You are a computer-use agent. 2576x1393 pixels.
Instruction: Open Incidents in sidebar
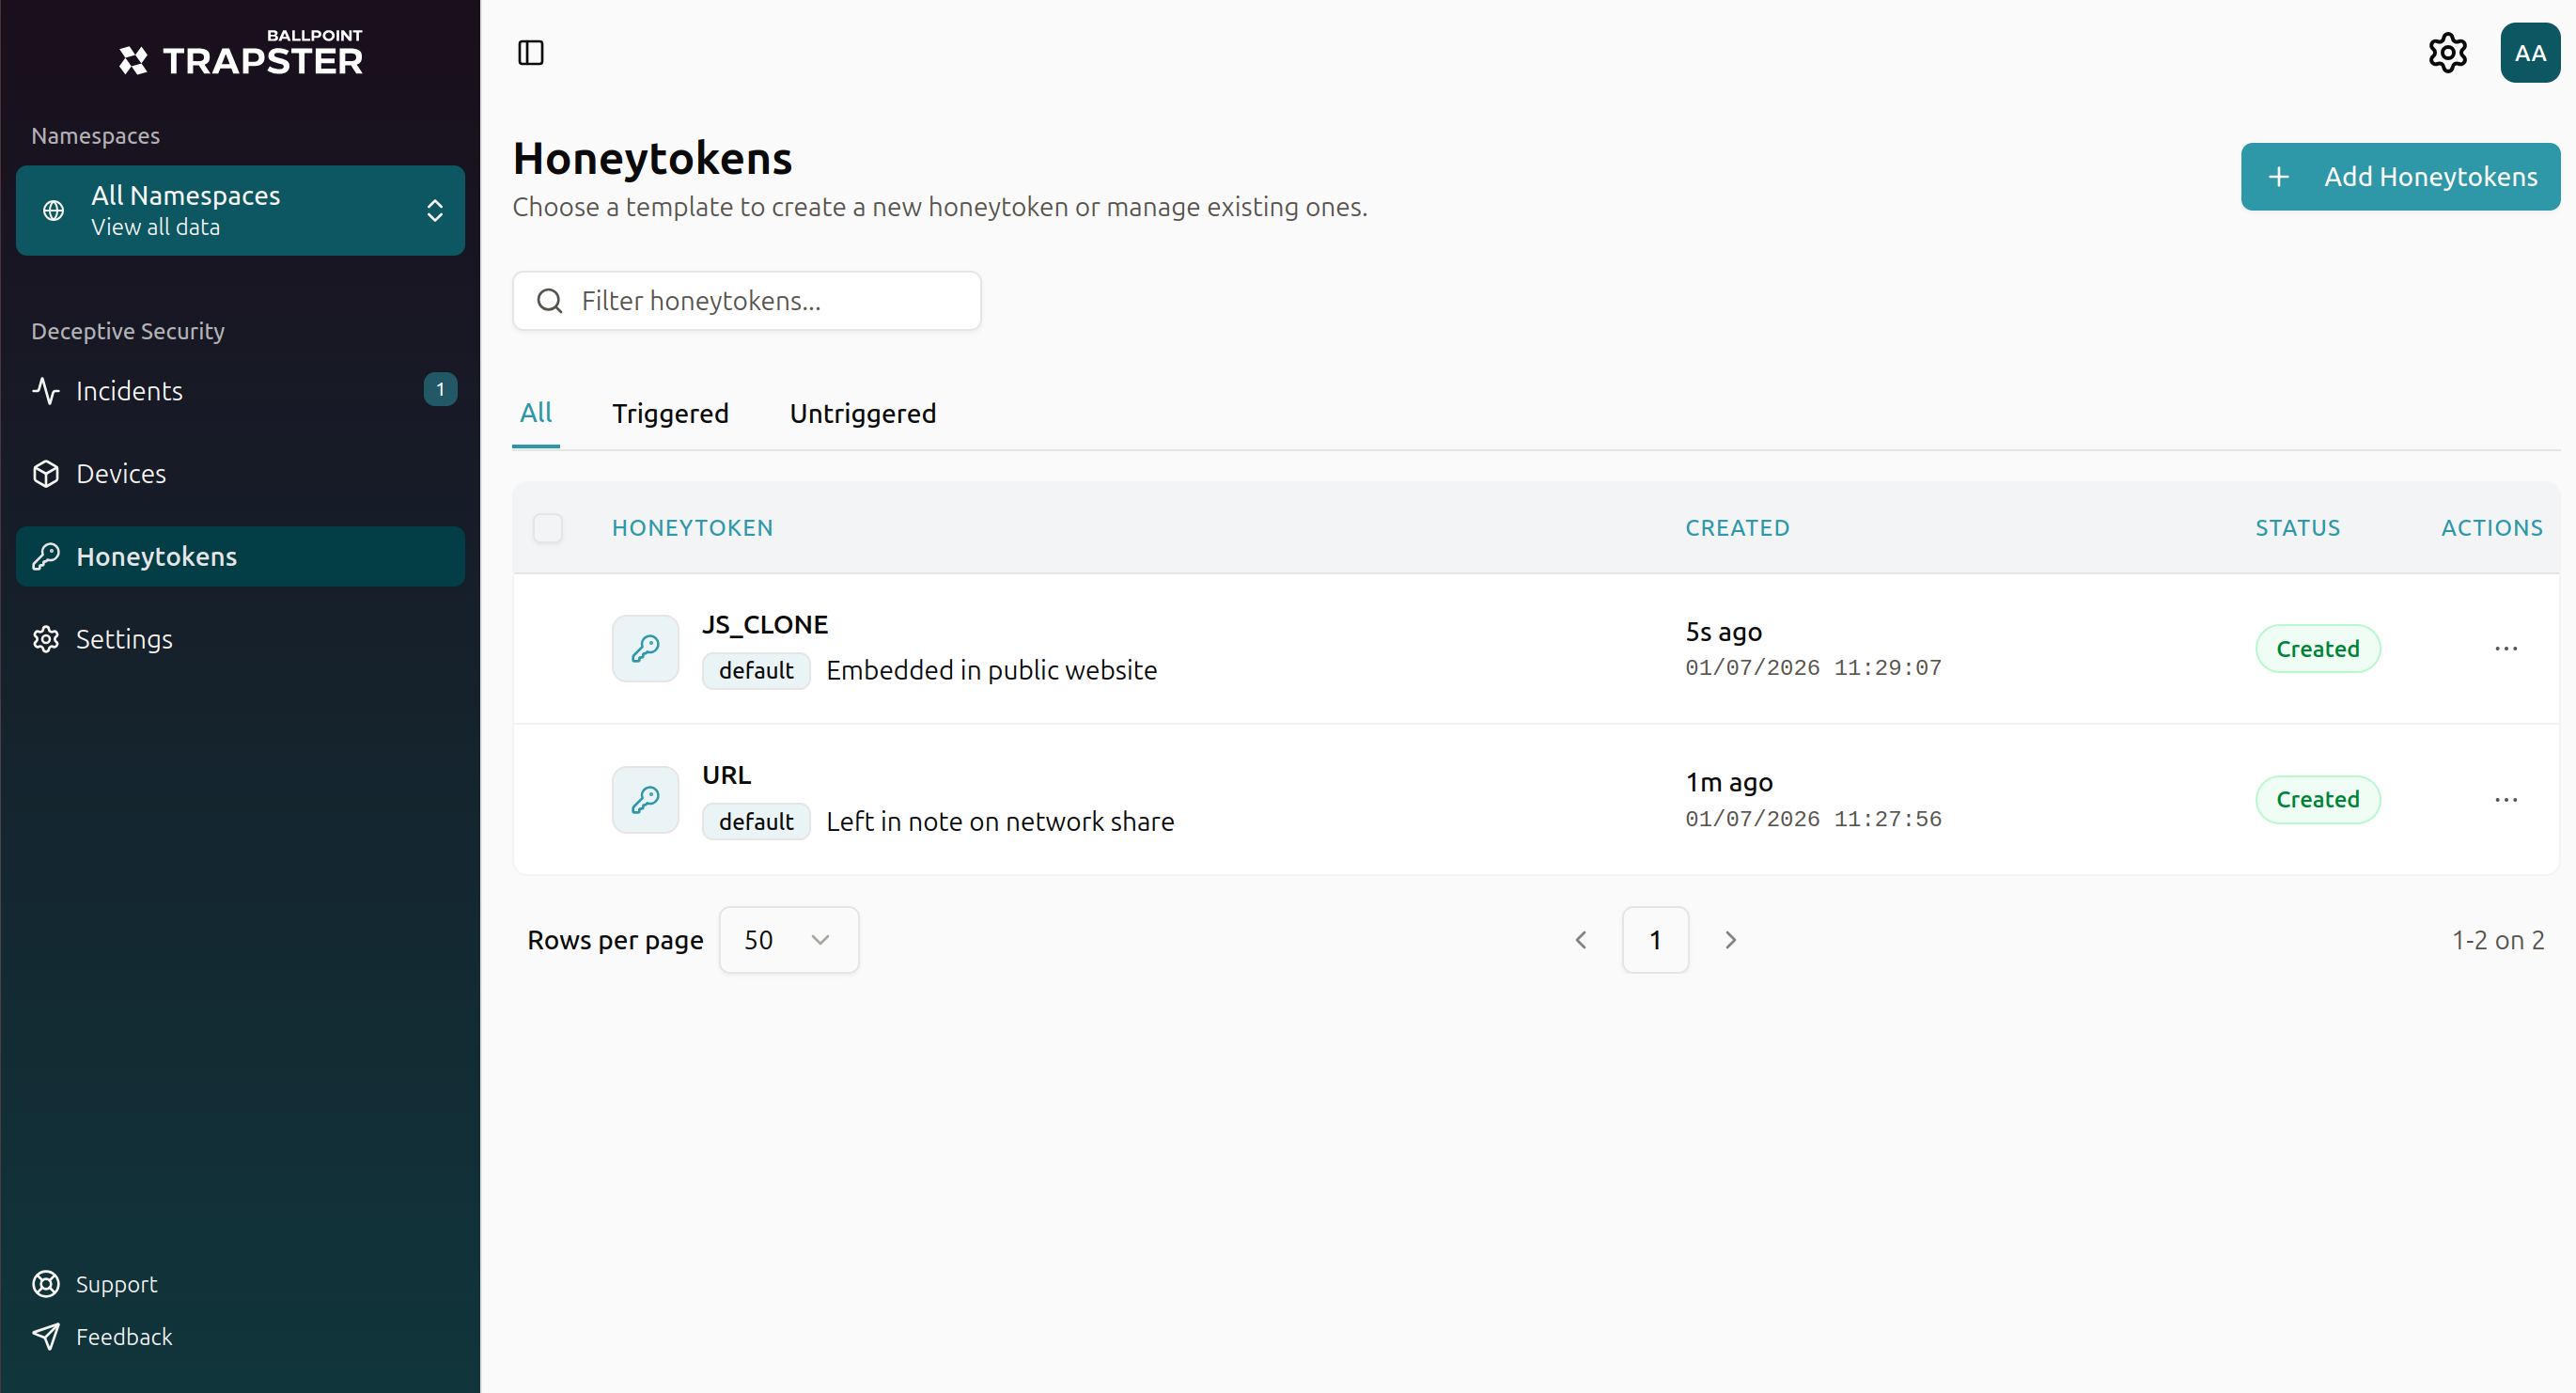point(241,391)
